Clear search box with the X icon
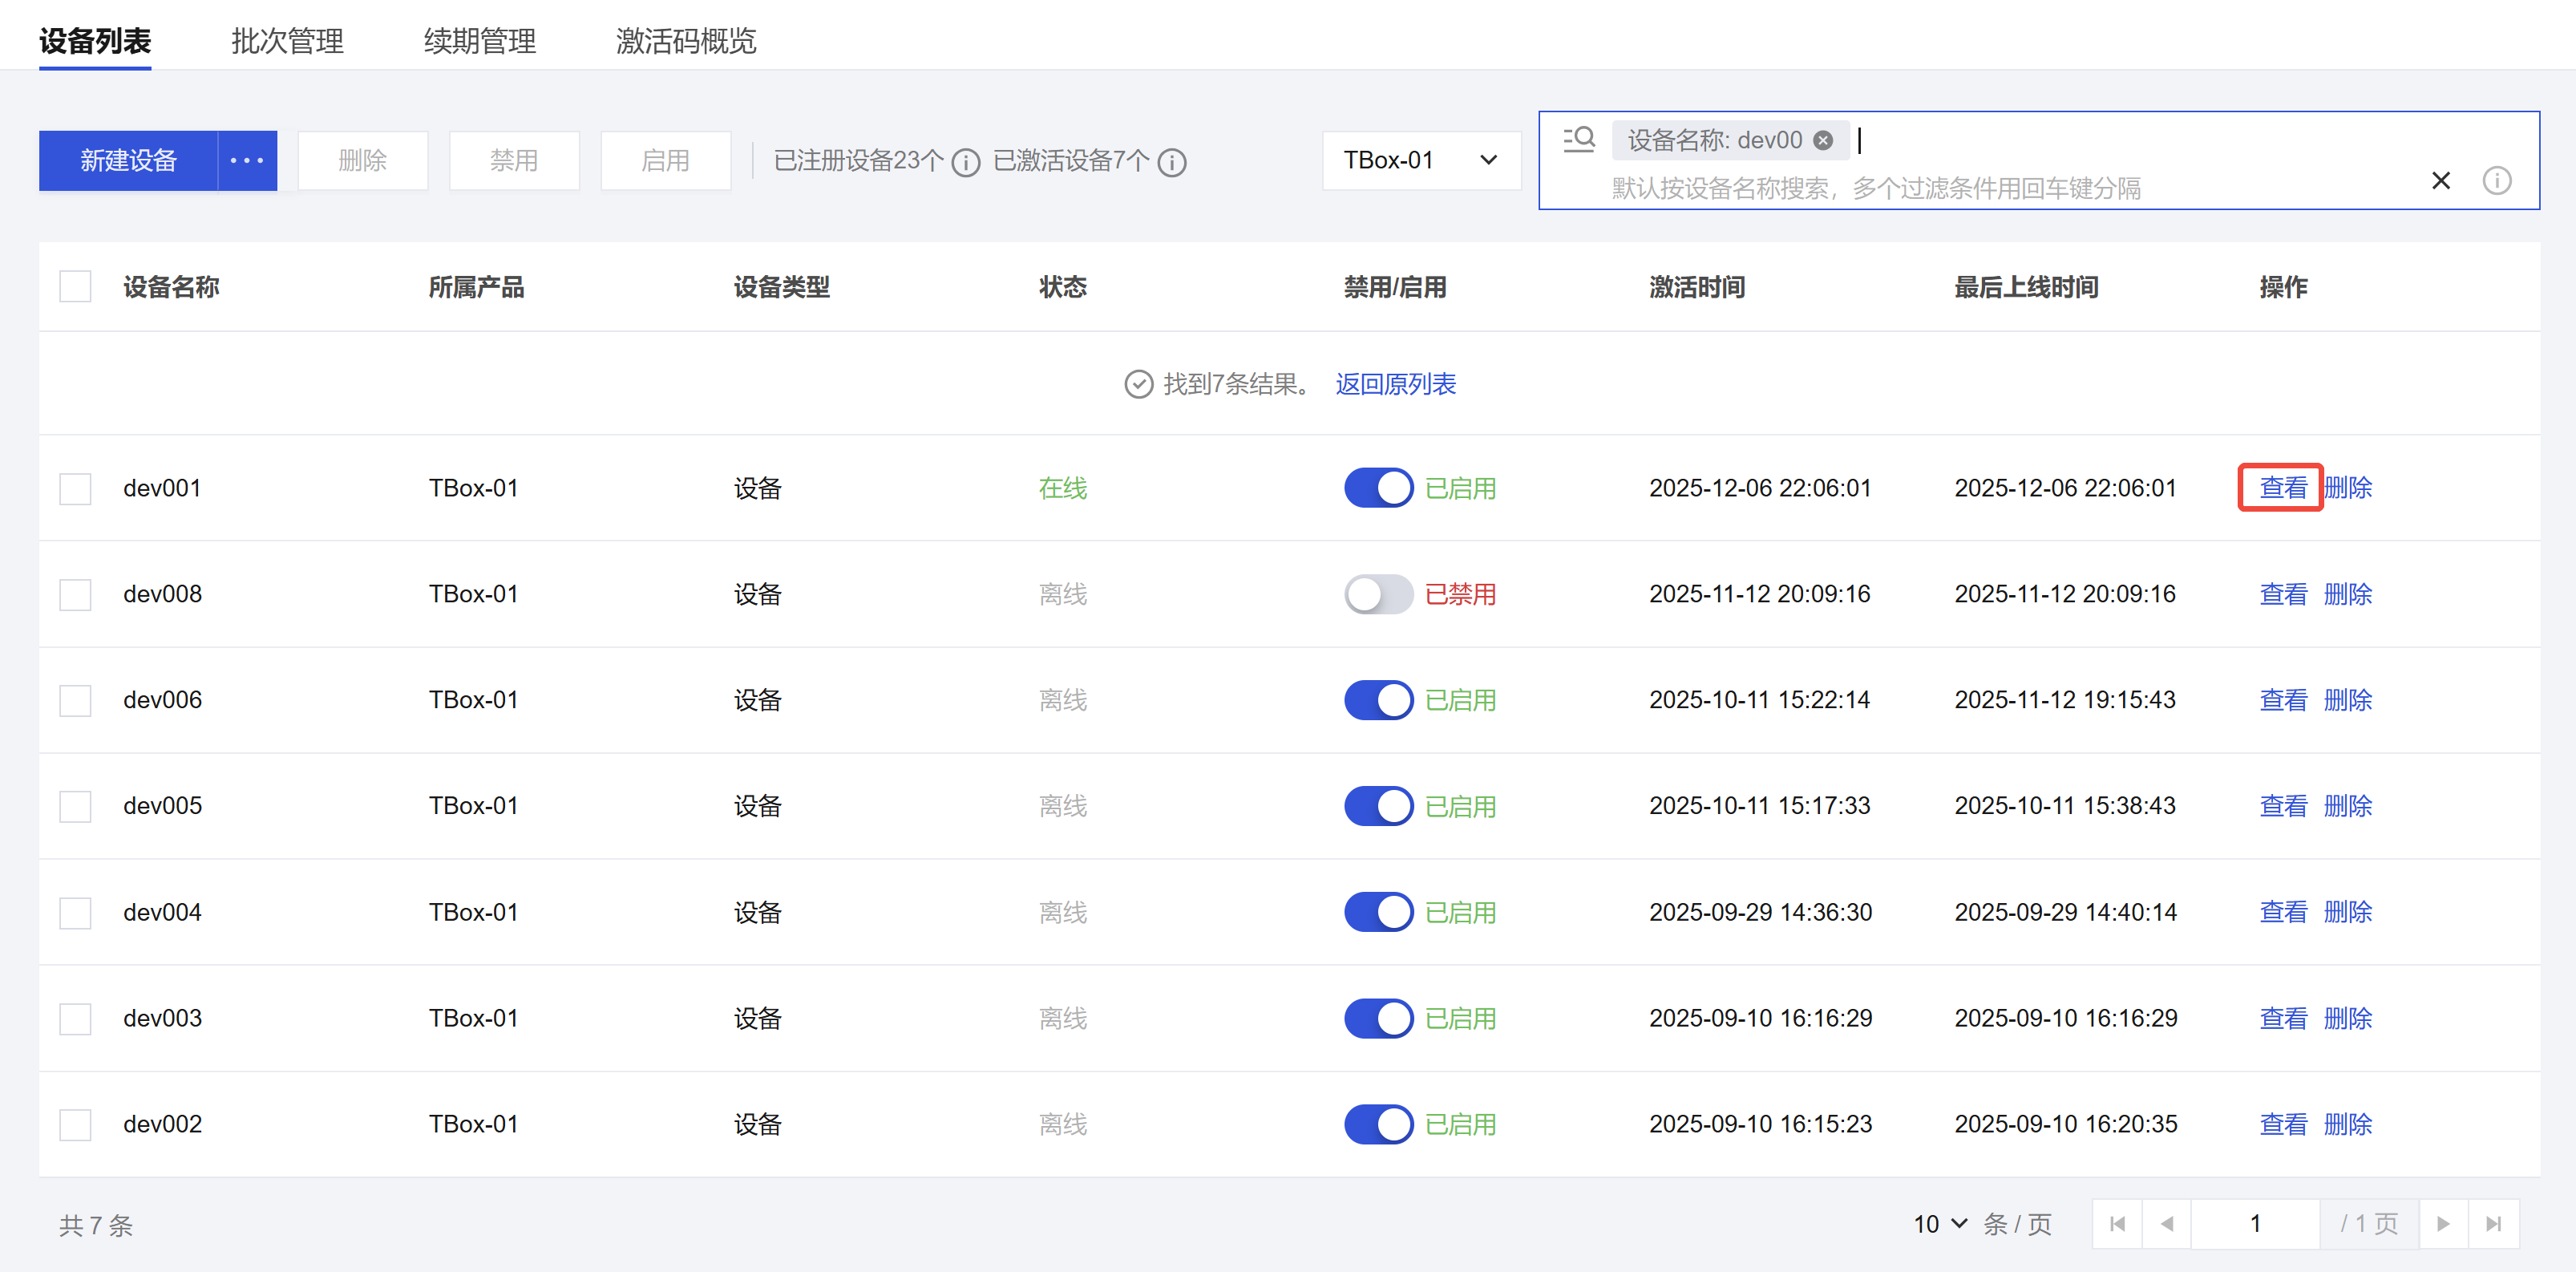Screen dimensions: 2576x1272 2440,181
